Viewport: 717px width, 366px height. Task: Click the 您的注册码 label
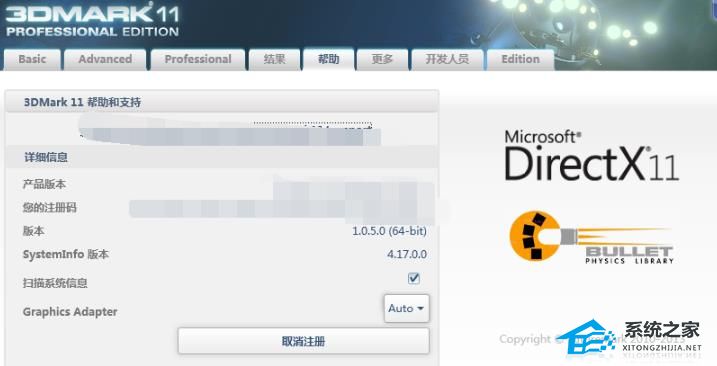[x=50, y=208]
